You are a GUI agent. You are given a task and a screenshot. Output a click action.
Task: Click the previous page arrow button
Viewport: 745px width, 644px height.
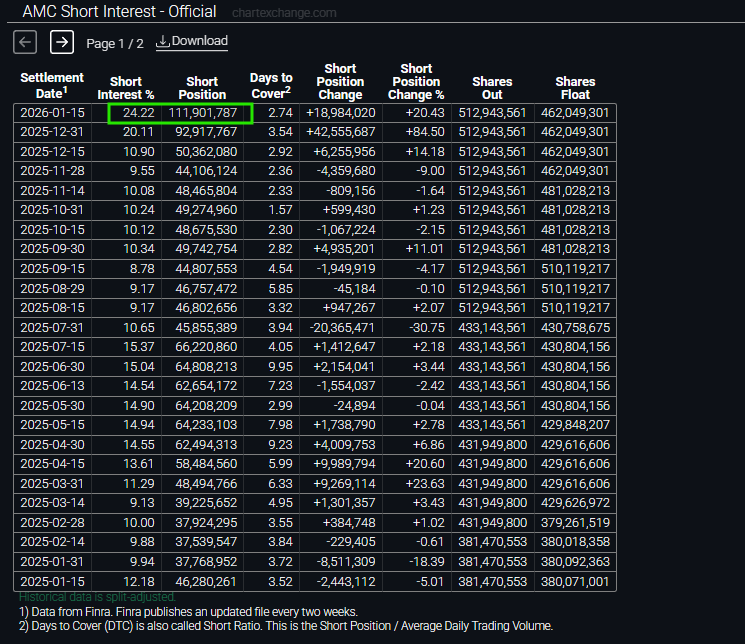coord(25,42)
